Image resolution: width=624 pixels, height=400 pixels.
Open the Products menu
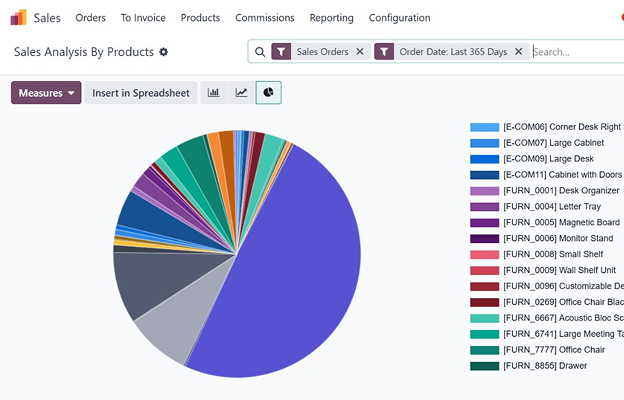pos(200,18)
